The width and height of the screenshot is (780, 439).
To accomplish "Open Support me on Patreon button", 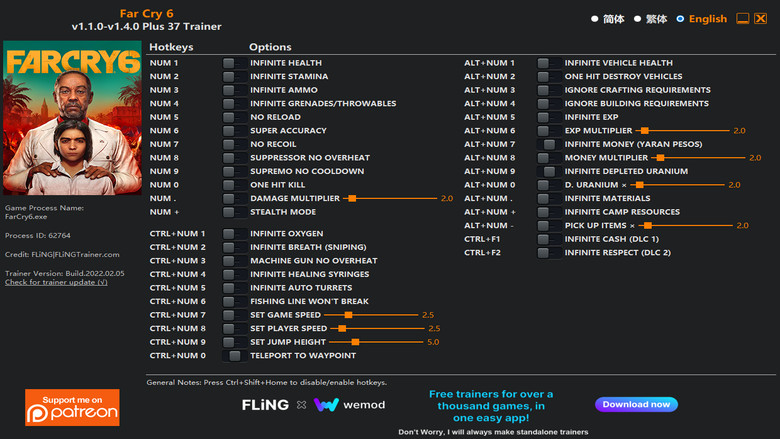I will click(72, 408).
